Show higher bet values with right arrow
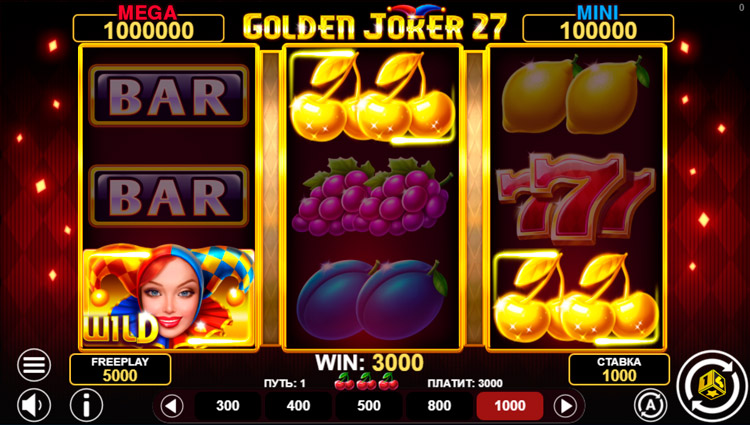Screen dimensions: 750x425 (x=565, y=406)
